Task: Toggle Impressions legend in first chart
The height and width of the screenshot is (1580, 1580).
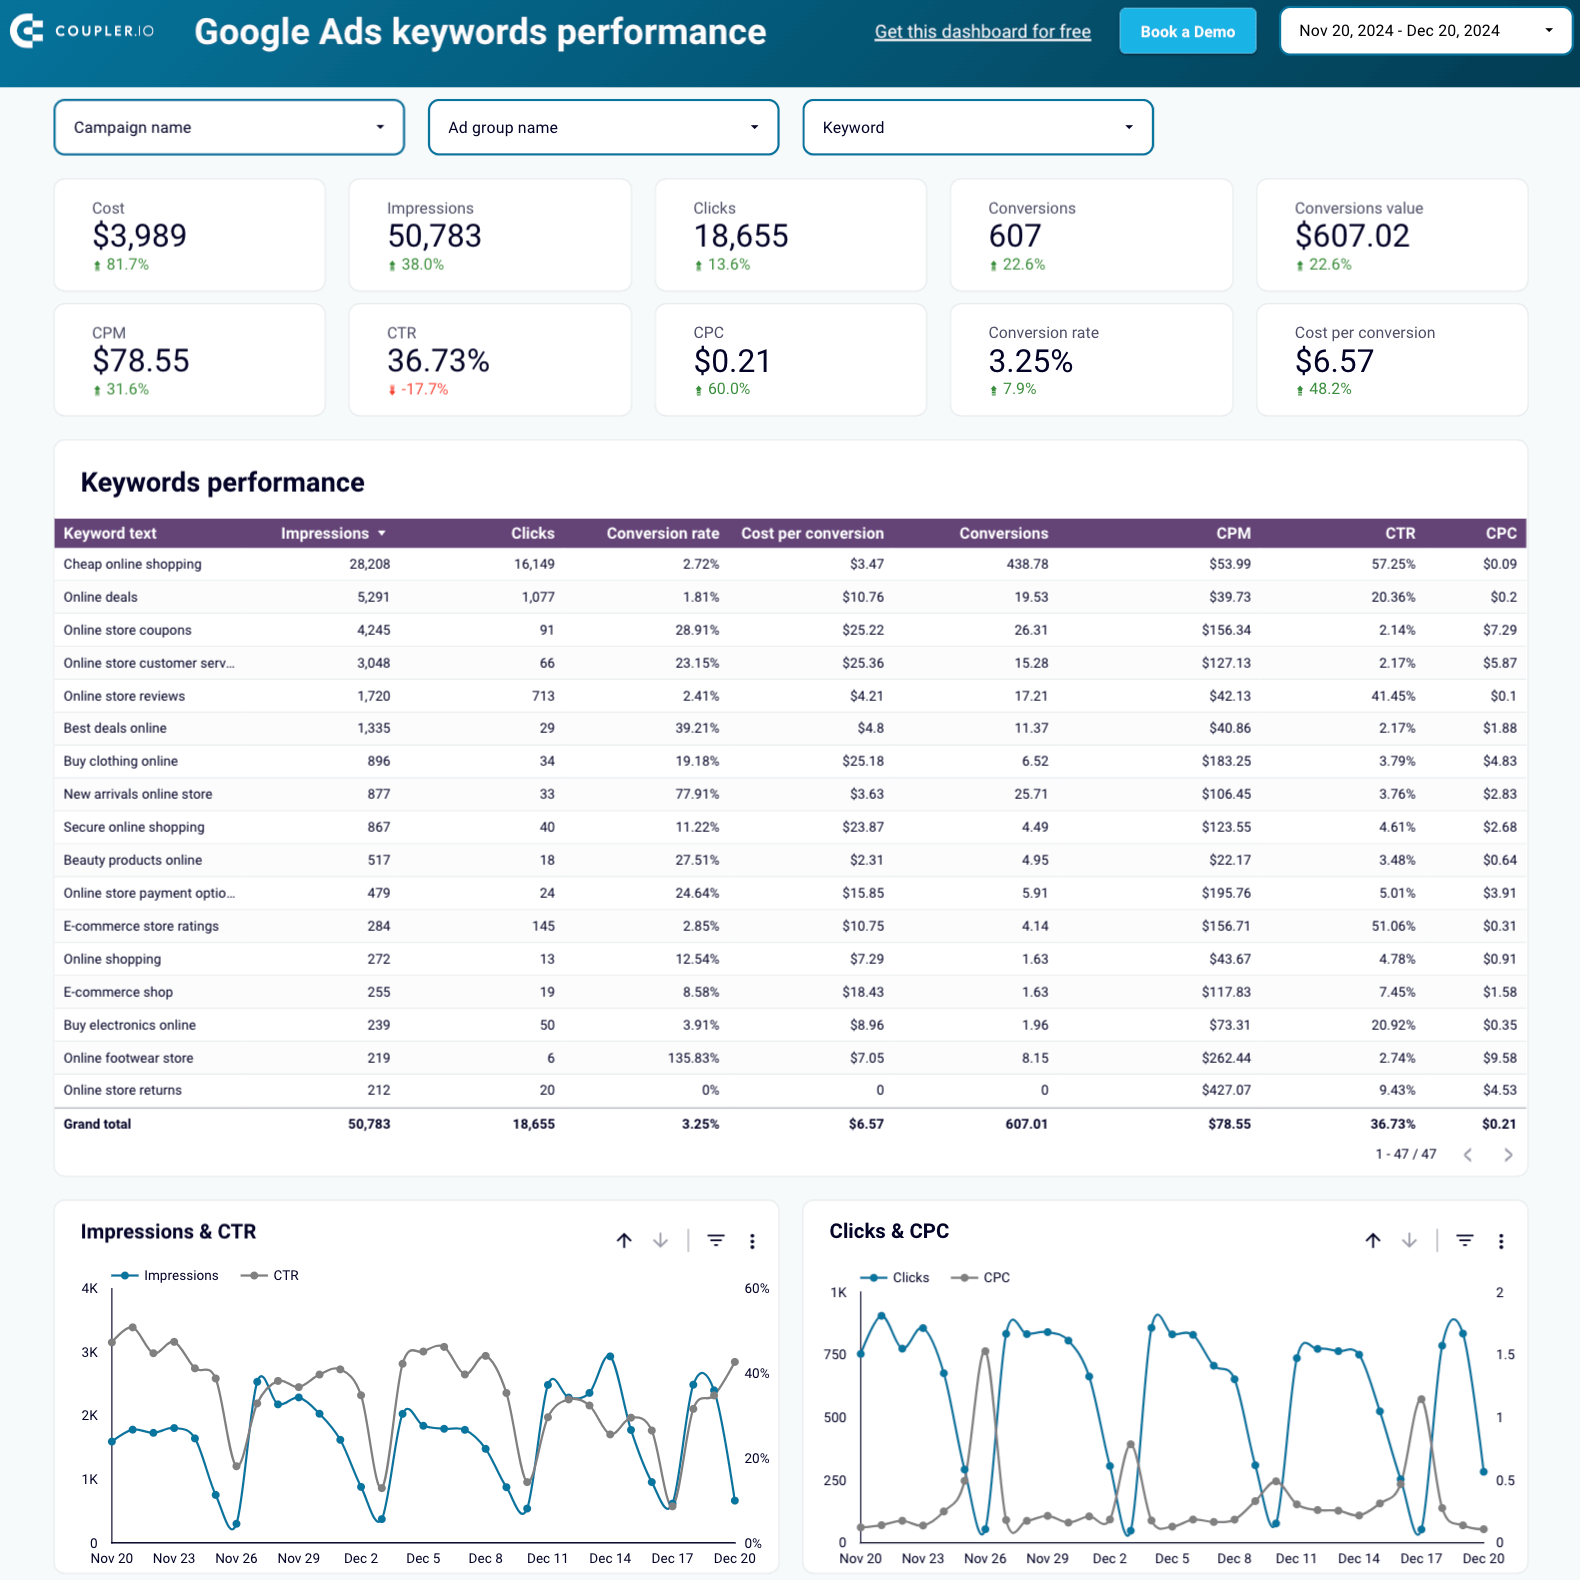Action: (x=165, y=1275)
